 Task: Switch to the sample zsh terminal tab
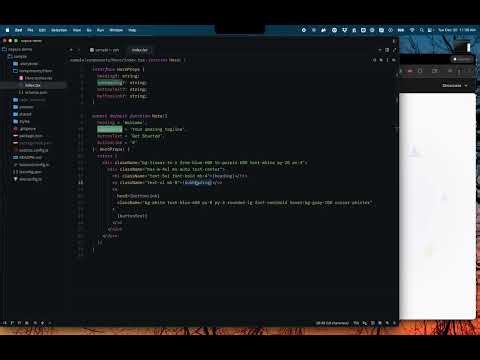[x=104, y=50]
